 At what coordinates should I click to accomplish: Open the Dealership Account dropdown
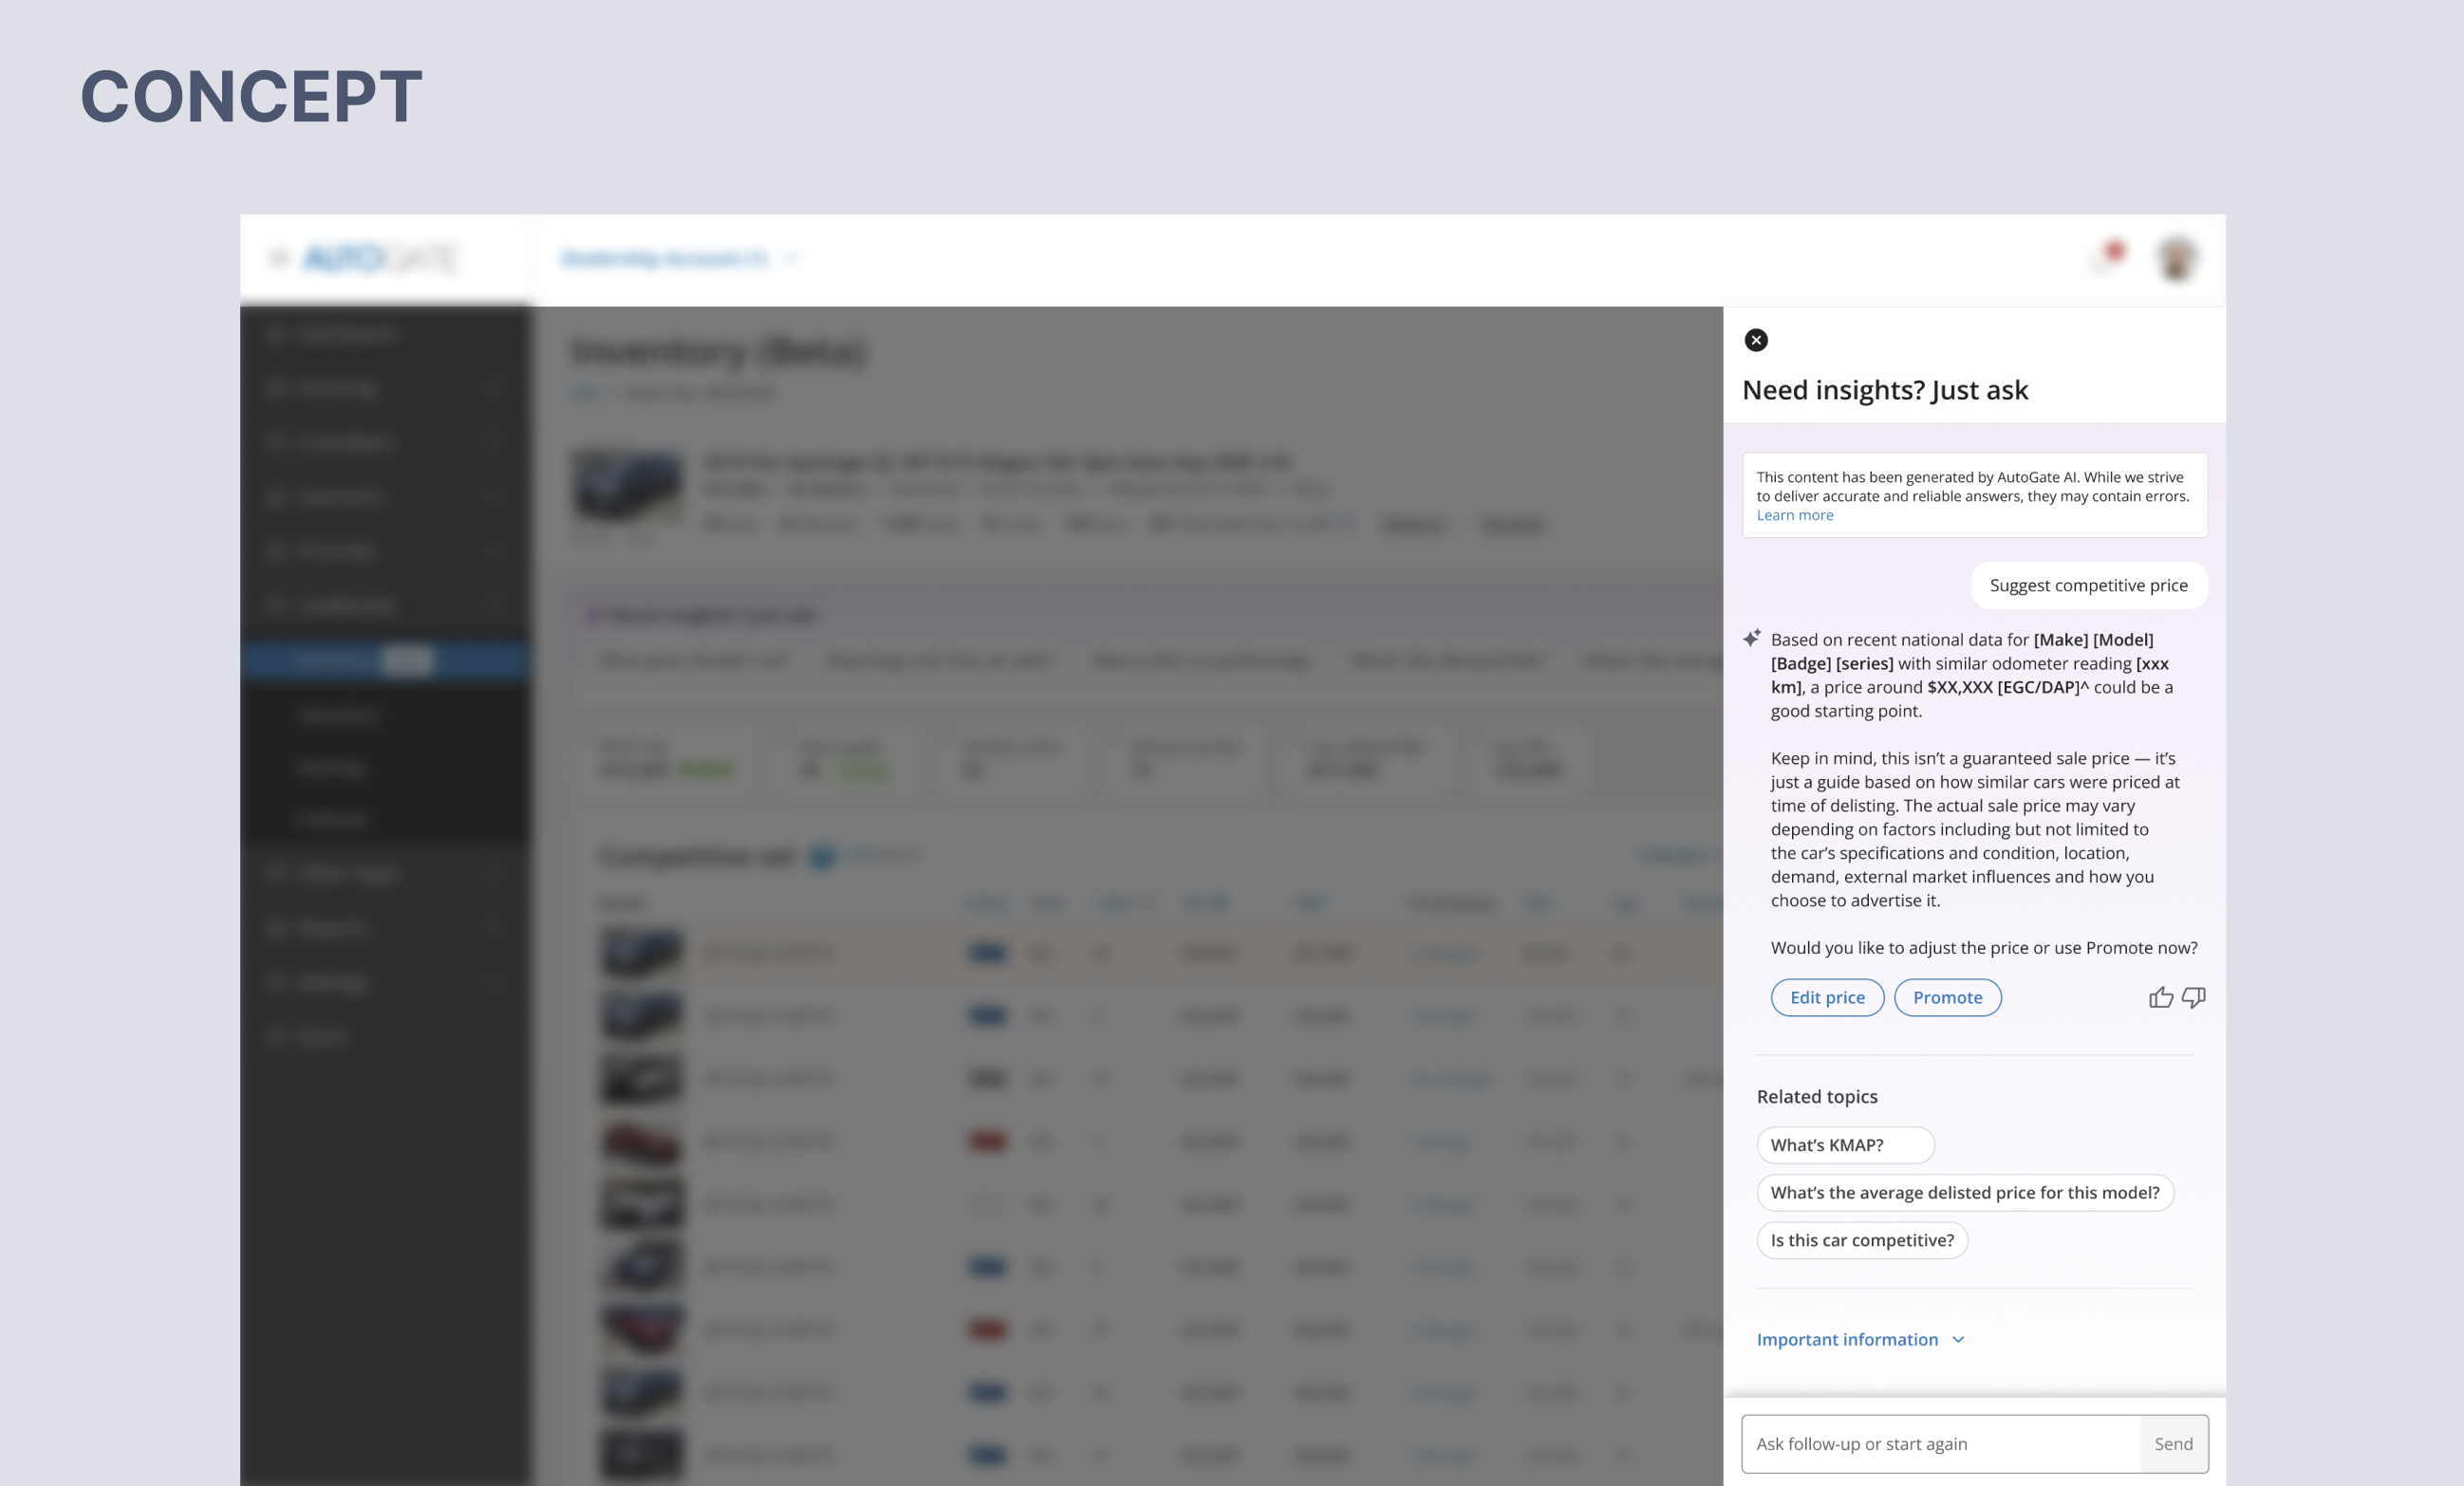[x=680, y=259]
